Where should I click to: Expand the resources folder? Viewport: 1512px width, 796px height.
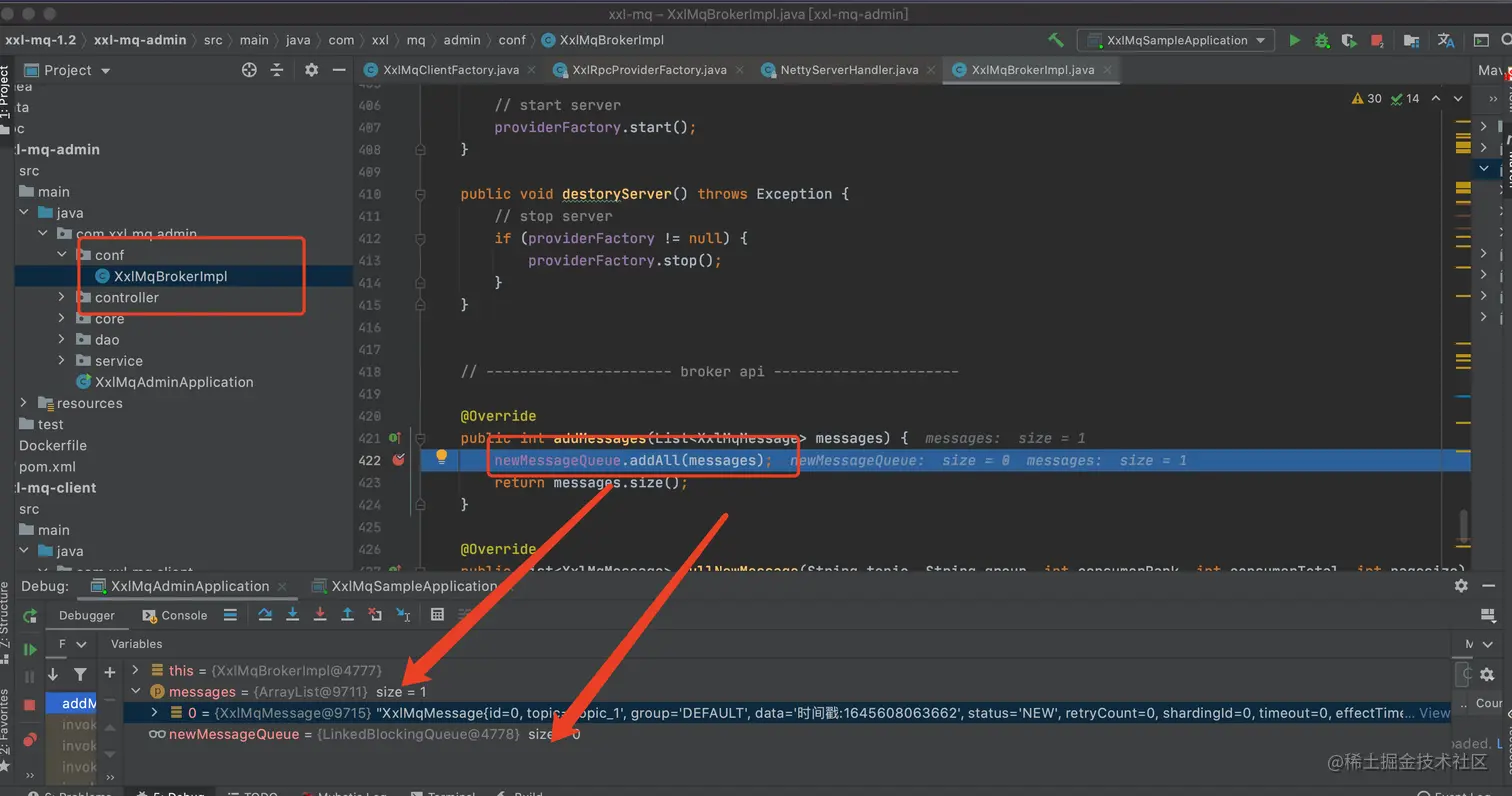[x=24, y=403]
